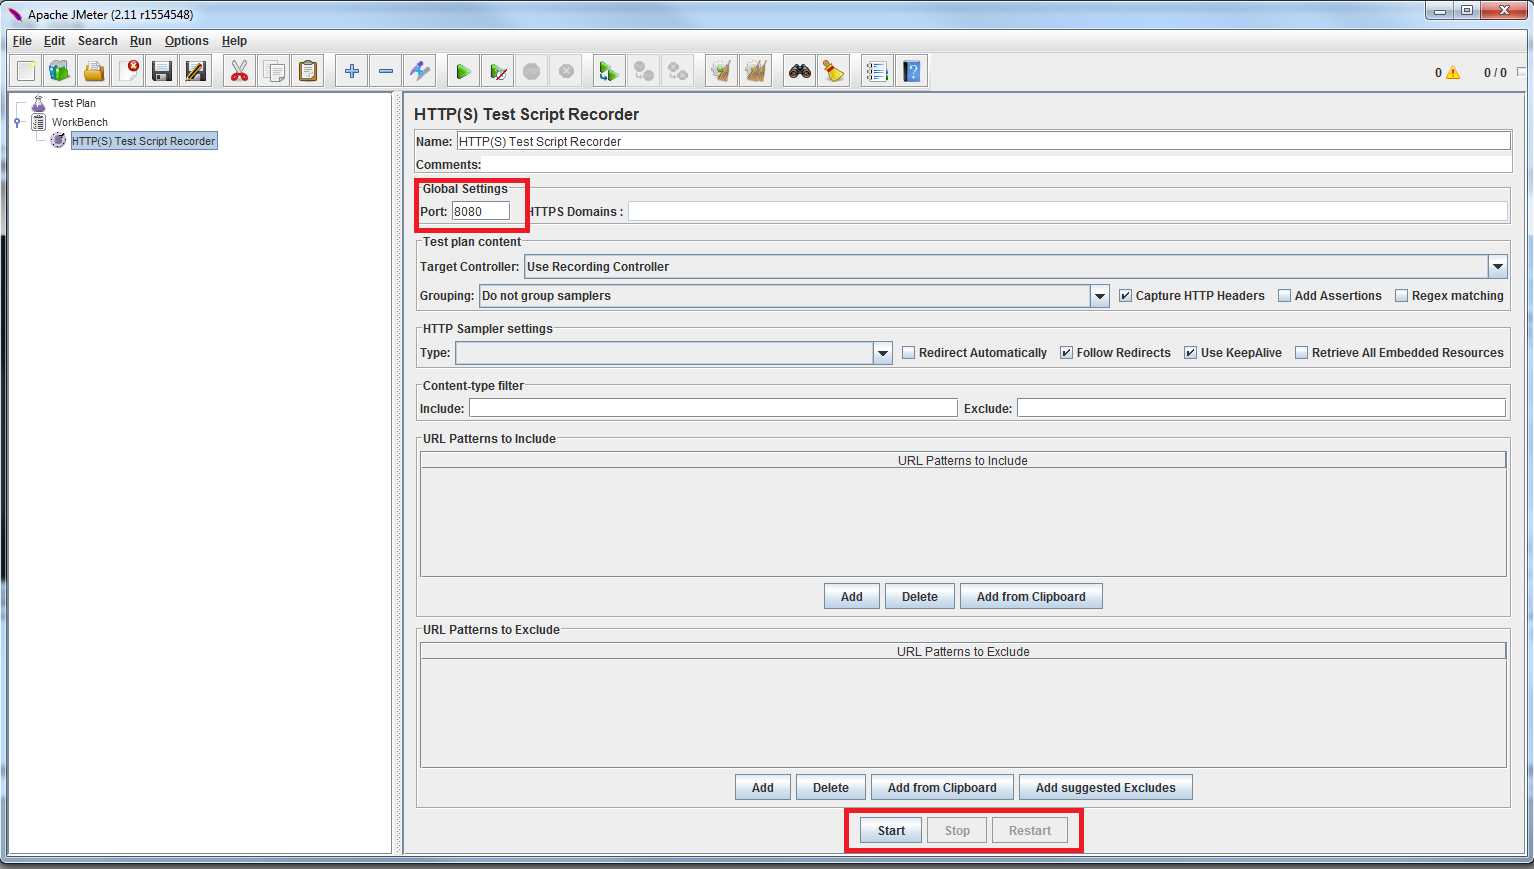
Task: Click the Content-type Include field
Action: [713, 408]
